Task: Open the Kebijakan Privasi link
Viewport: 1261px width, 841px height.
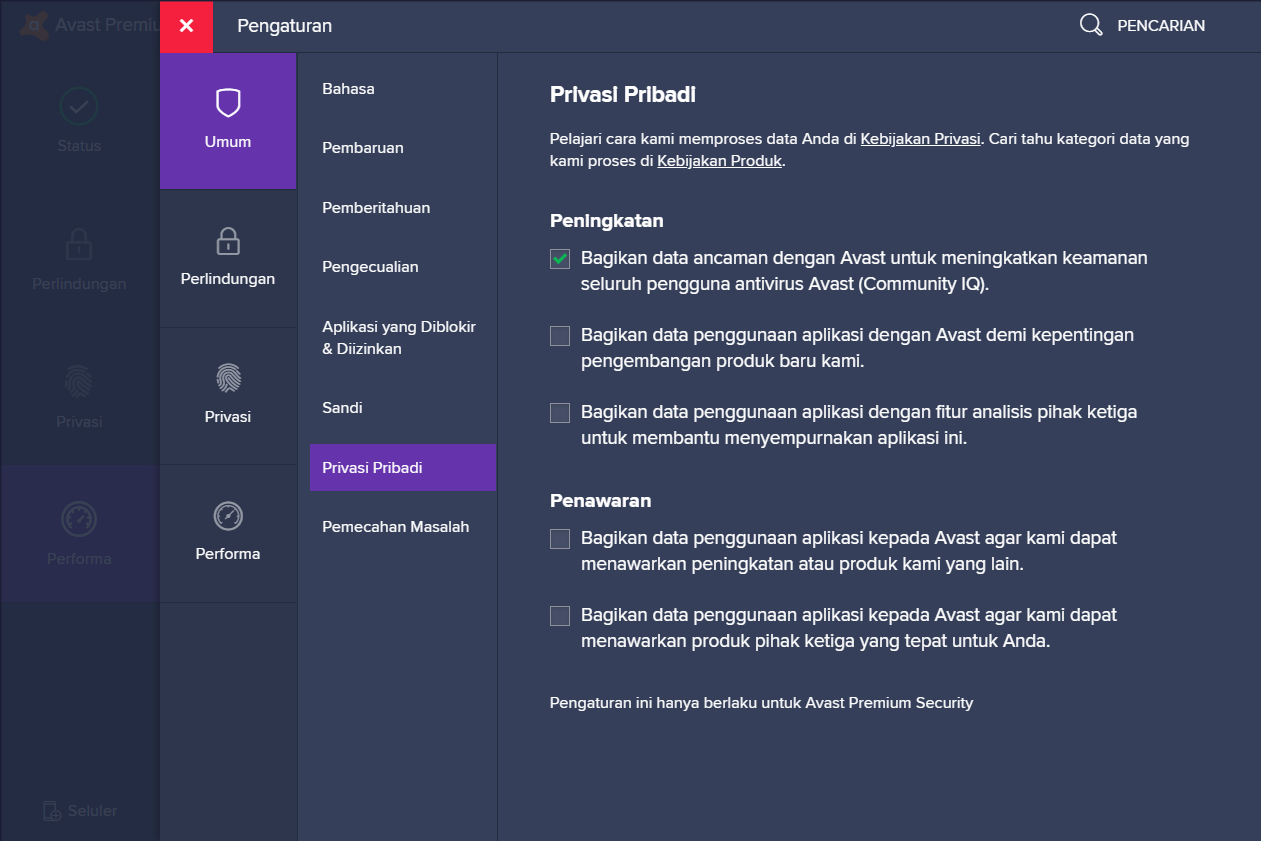Action: pos(920,139)
